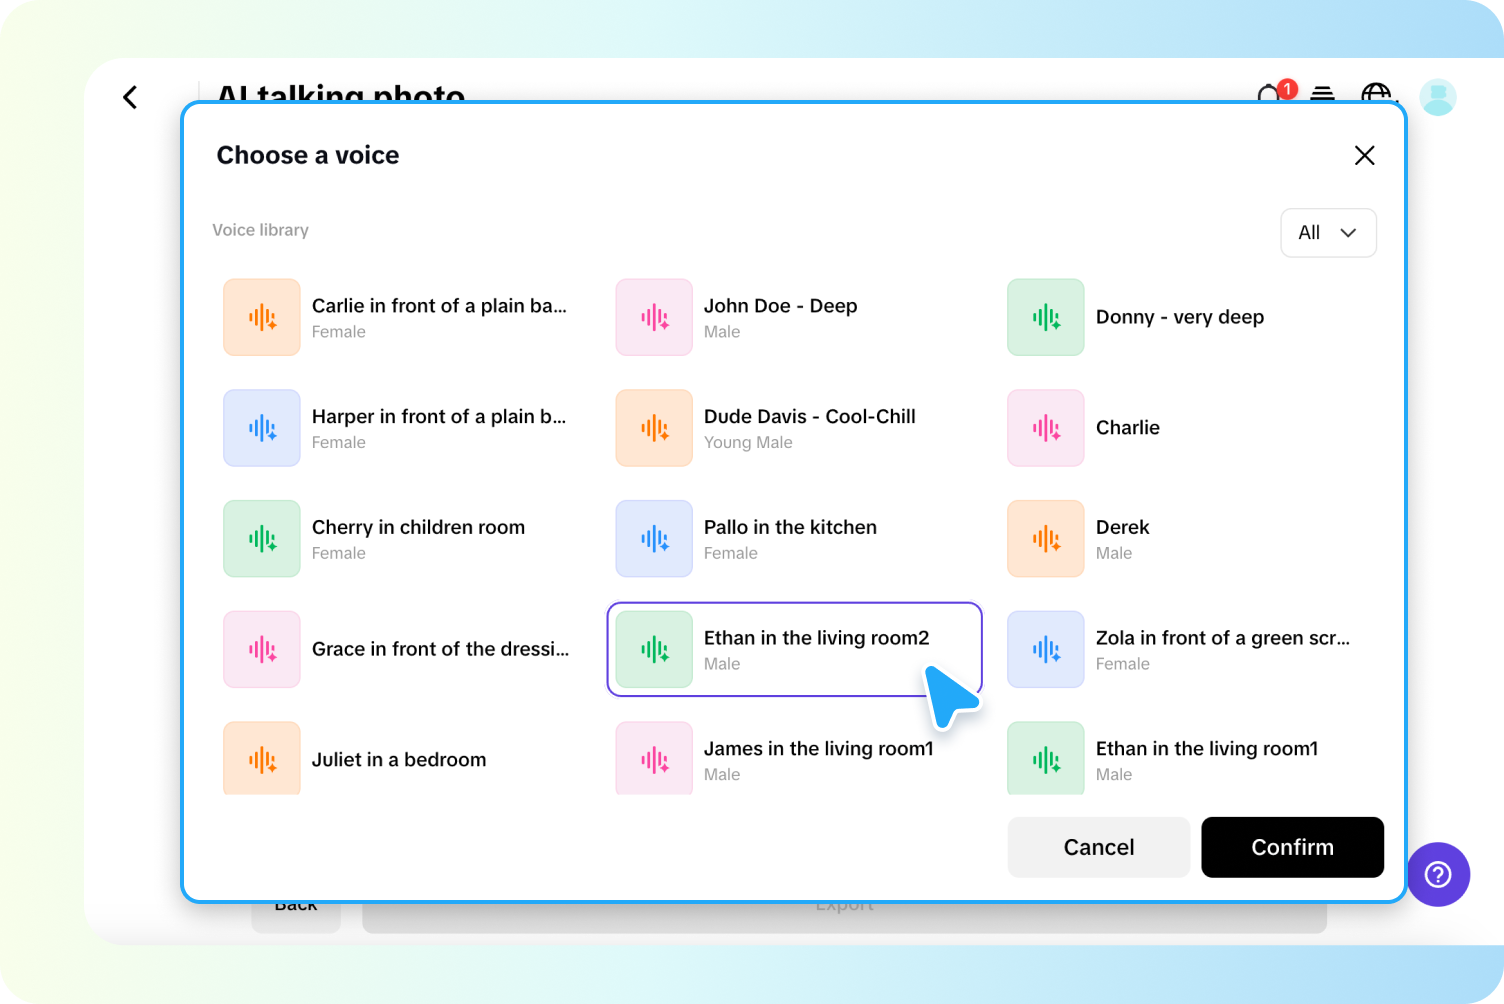The image size is (1504, 1004).
Task: Dismiss the dialog with the X
Action: click(1364, 155)
